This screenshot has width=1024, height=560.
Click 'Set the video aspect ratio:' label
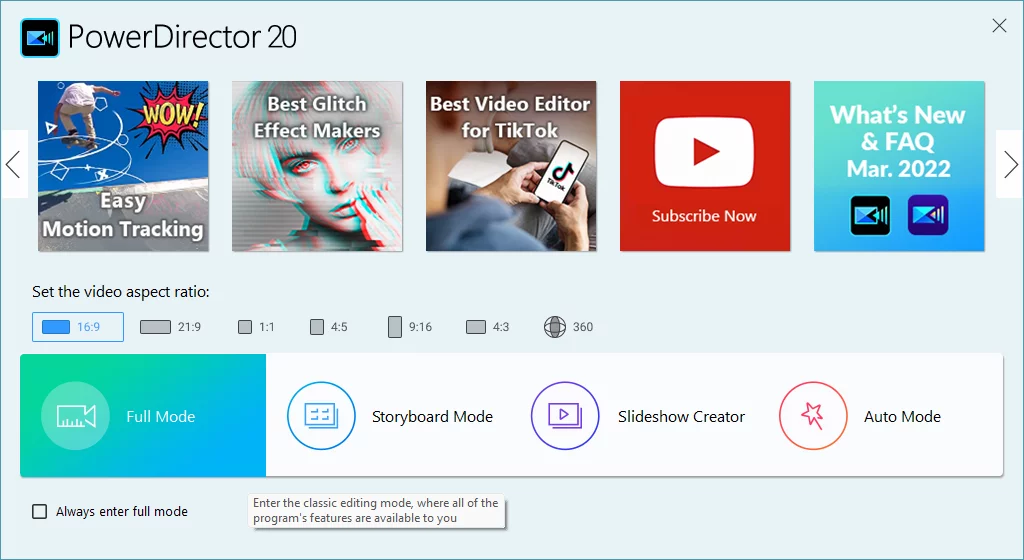[121, 292]
